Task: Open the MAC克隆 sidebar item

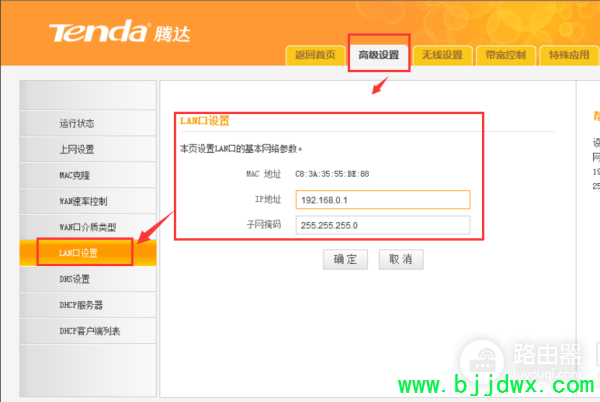Action: [88, 175]
